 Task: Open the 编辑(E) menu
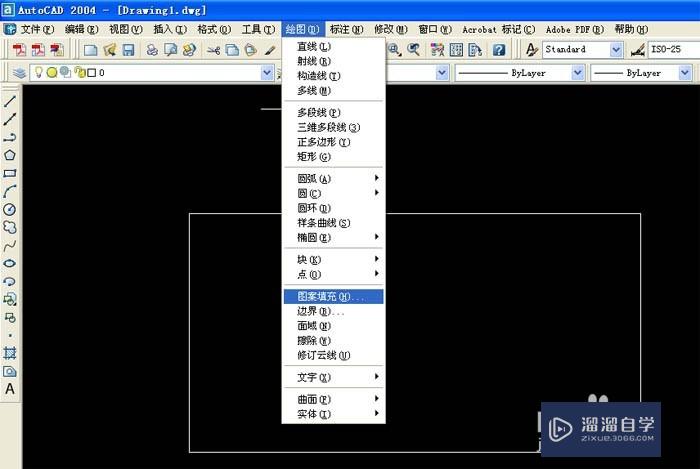click(x=81, y=29)
